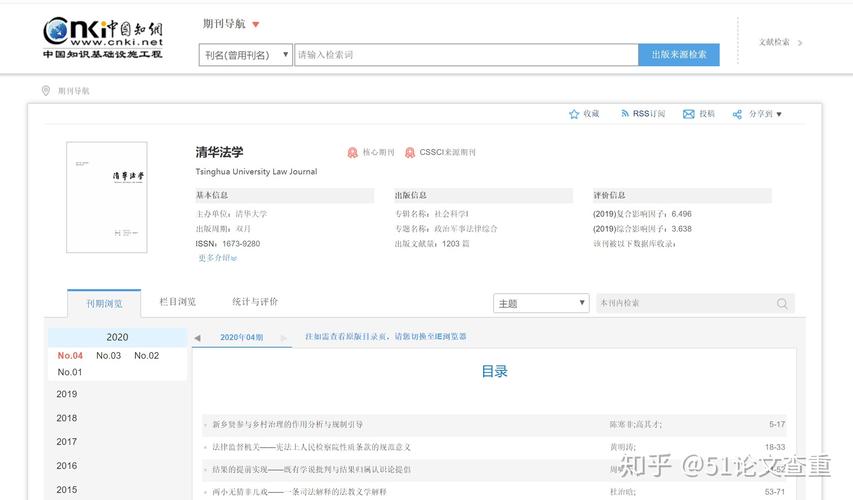This screenshot has width=853, height=500.
Task: Switch to the 统计与评价 tab
Action: [255, 301]
